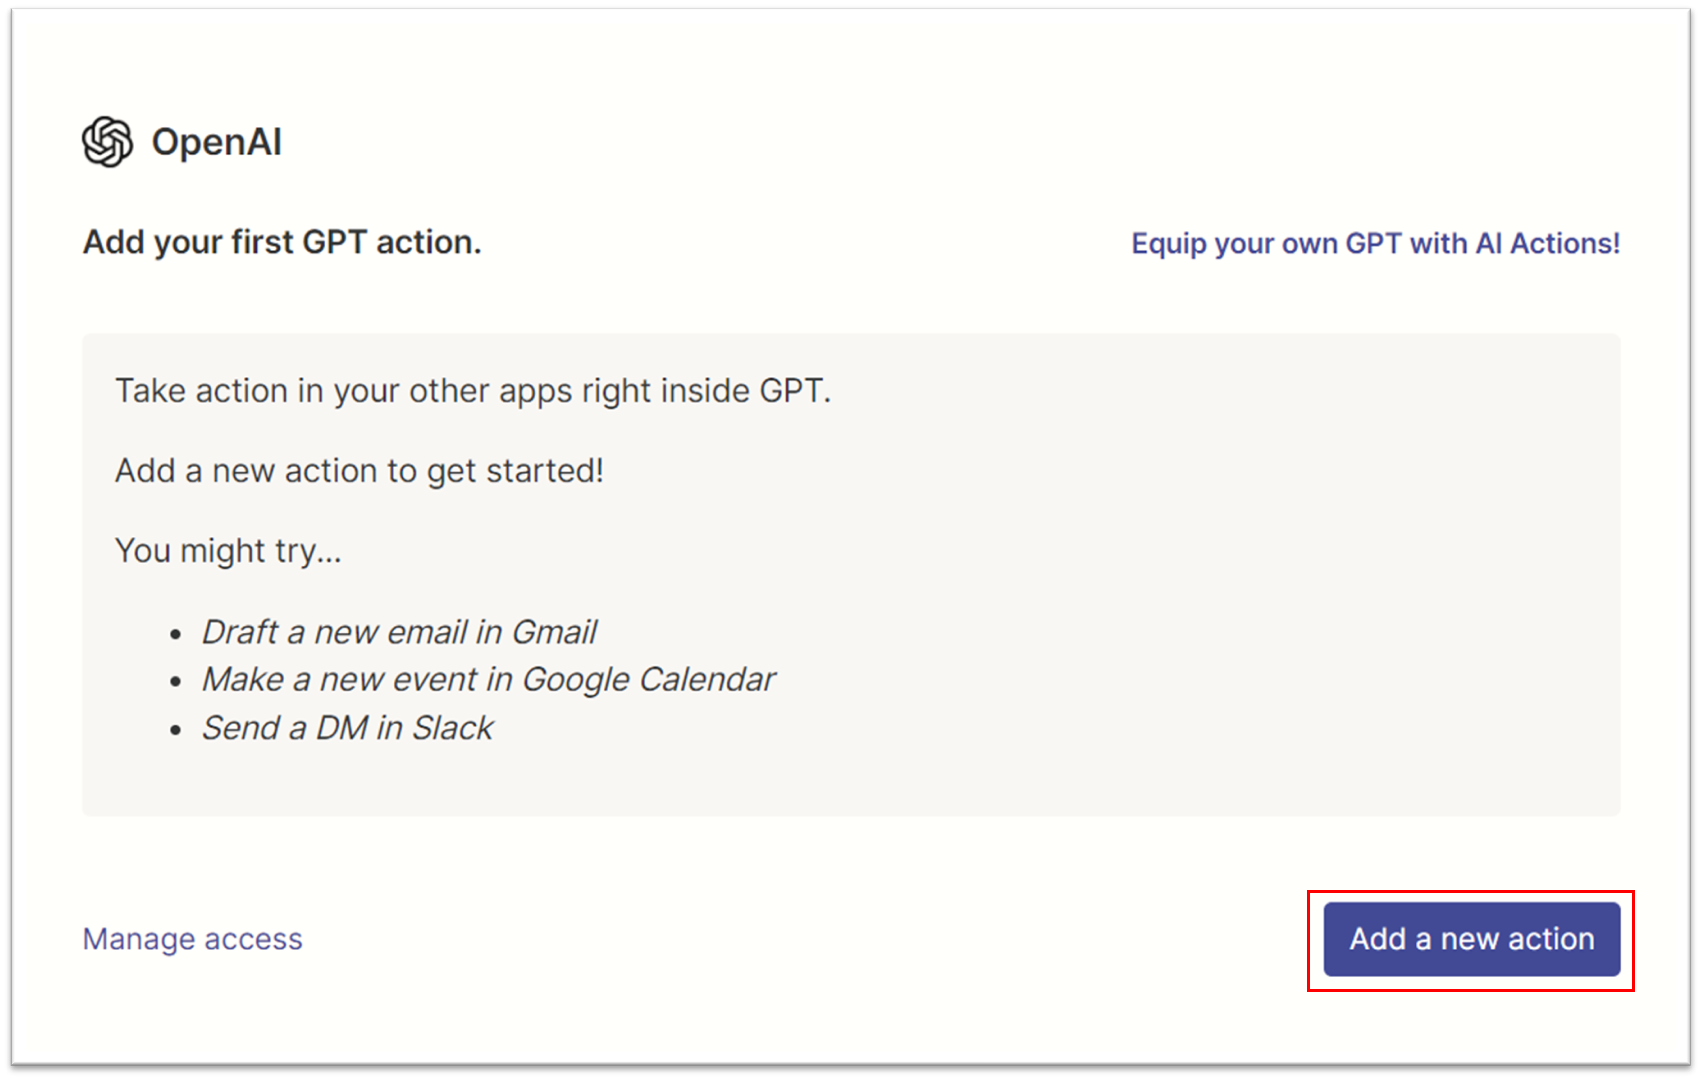Click the empty area below the Slack suggestion in the gray panel
Screen dimensions: 1702x1080
pos(850,782)
